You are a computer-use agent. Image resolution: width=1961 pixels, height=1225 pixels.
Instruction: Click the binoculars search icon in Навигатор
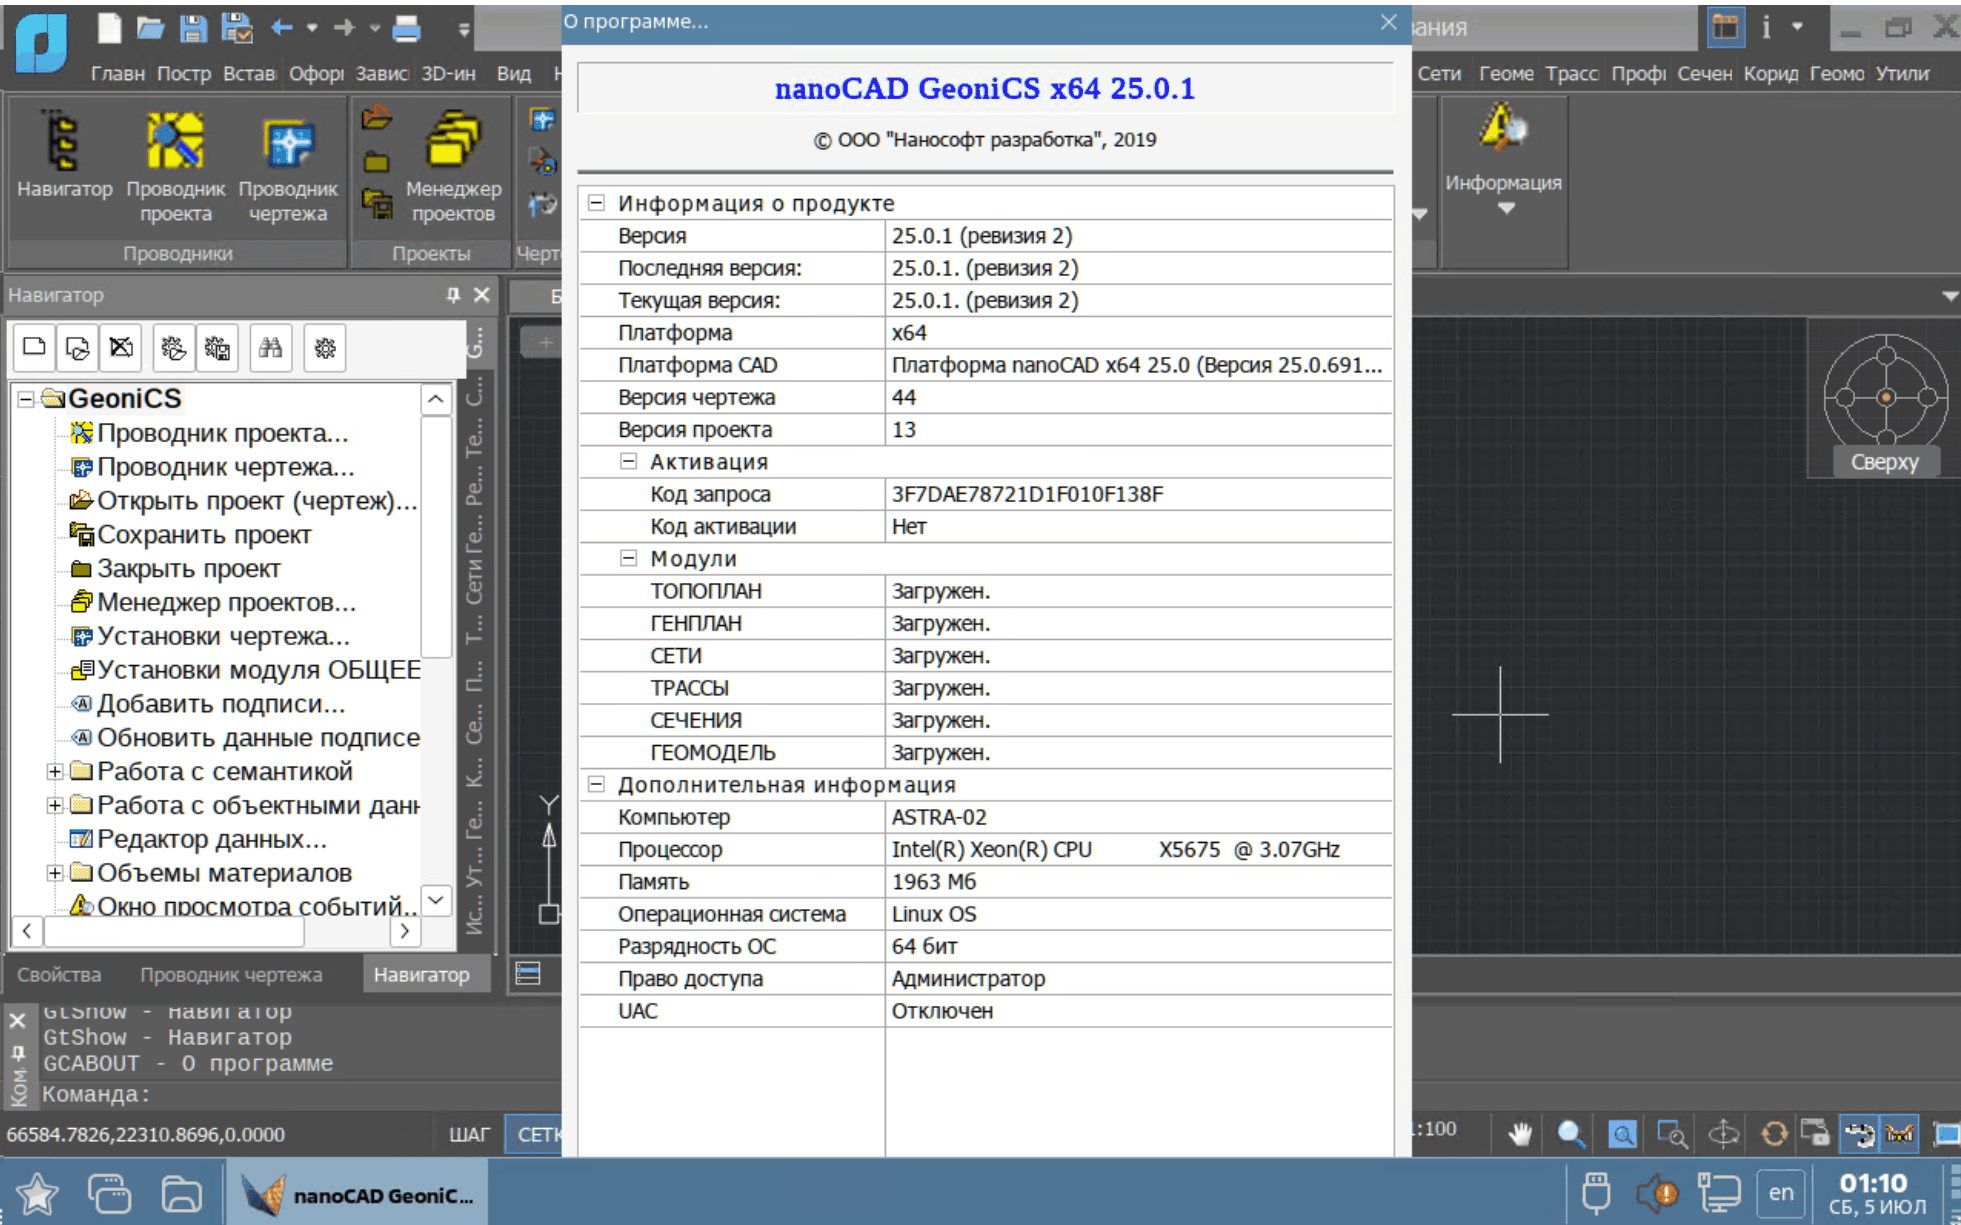point(270,348)
